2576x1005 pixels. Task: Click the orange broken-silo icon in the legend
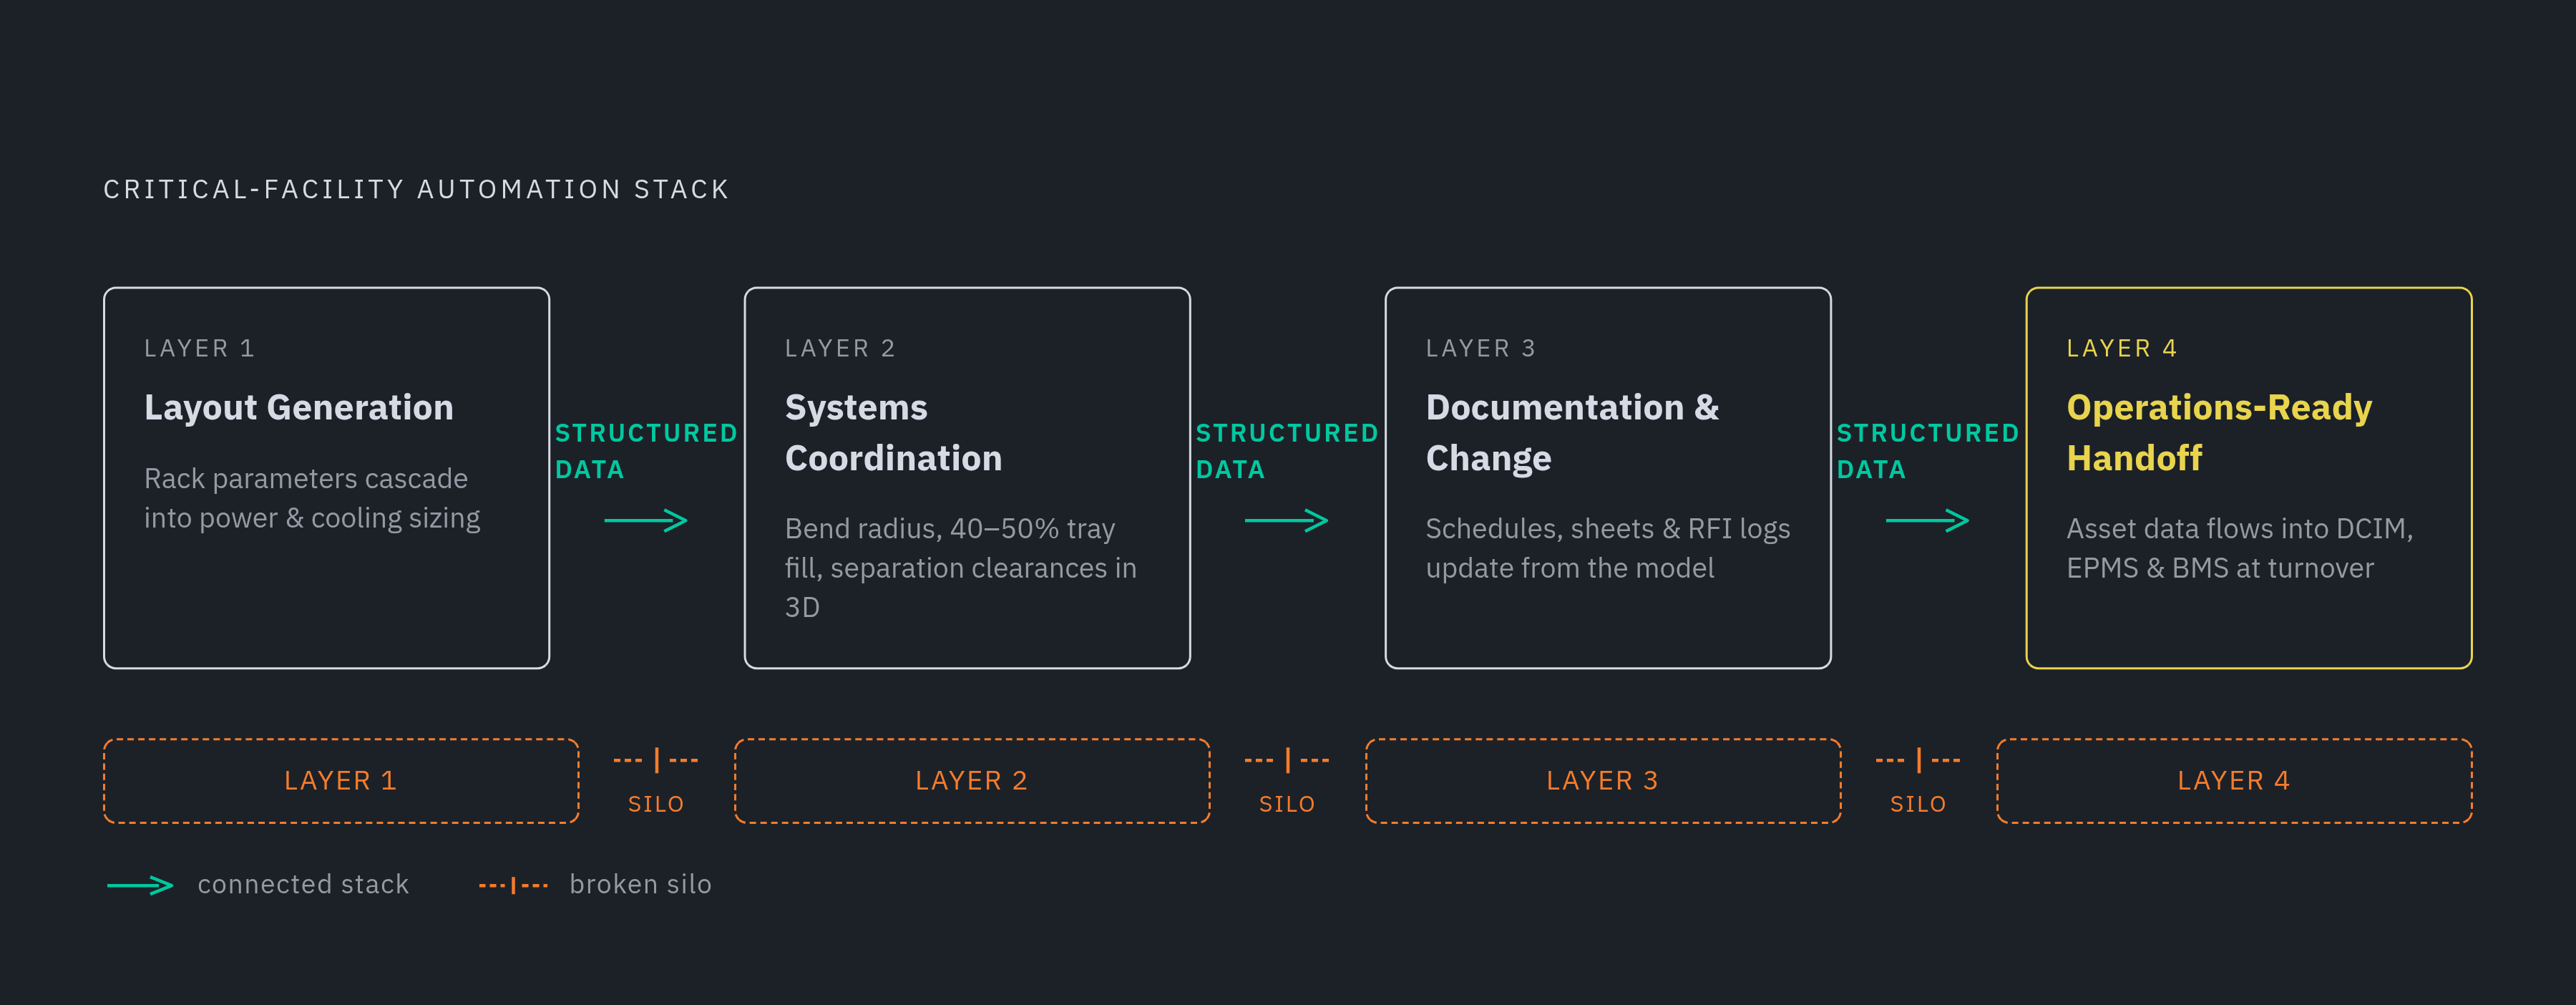[513, 885]
